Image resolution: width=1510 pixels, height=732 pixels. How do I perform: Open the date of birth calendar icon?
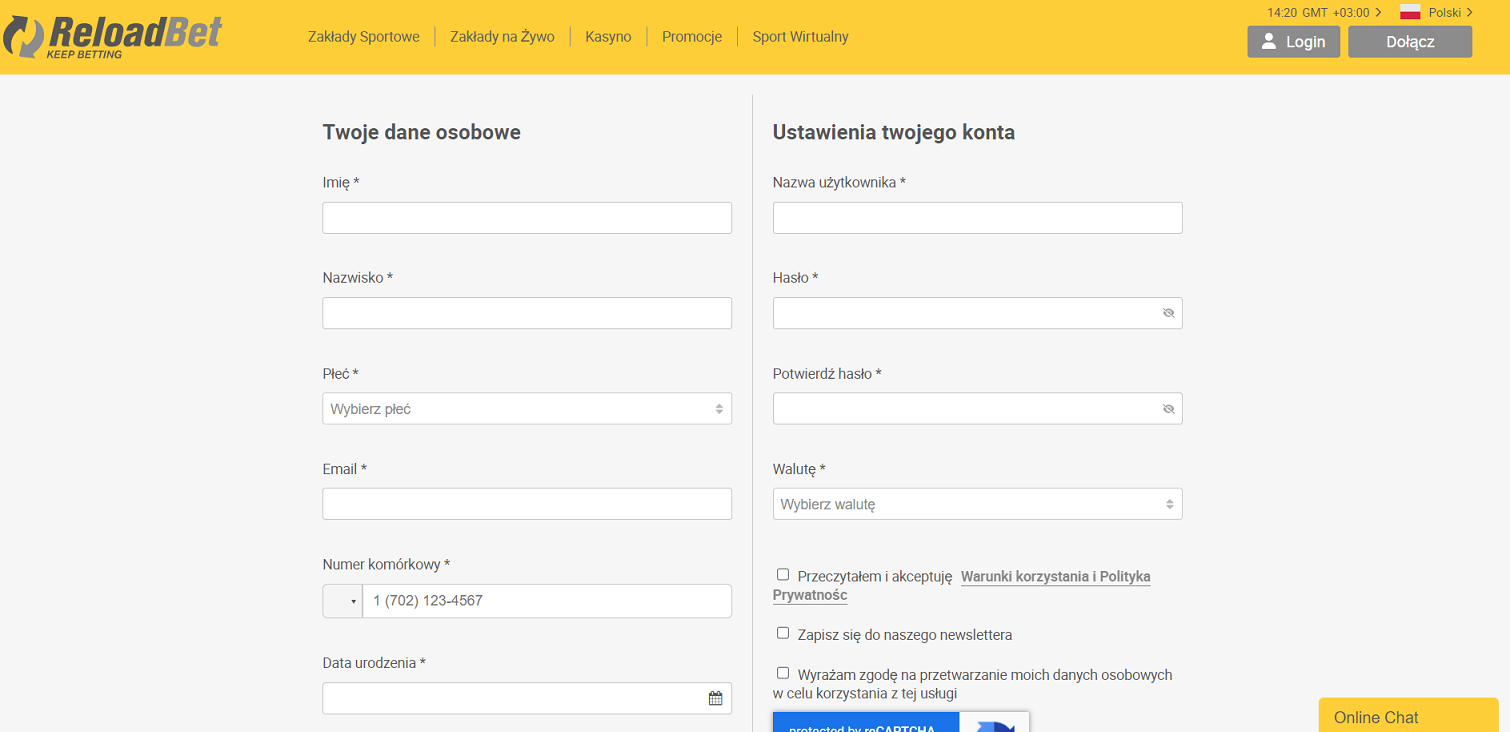click(715, 698)
